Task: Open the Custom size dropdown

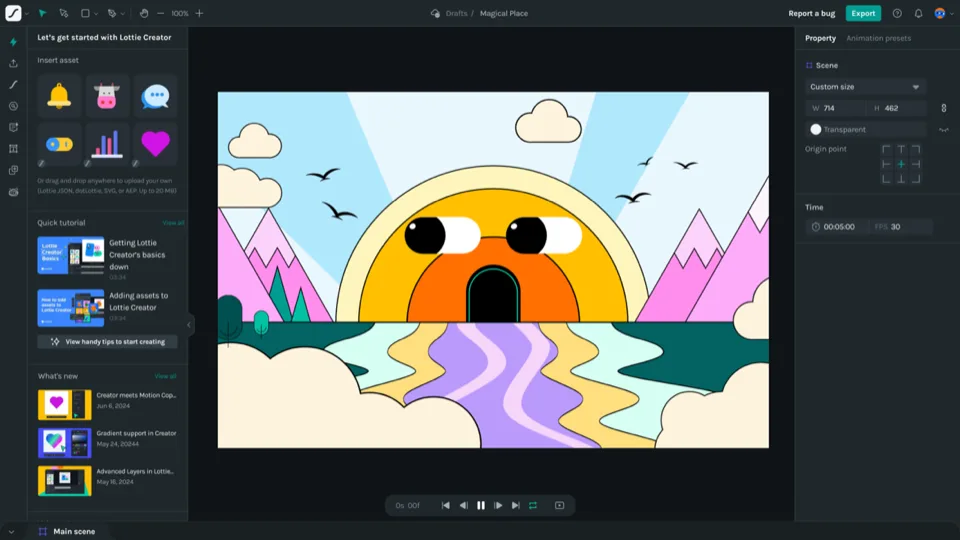Action: click(x=865, y=87)
